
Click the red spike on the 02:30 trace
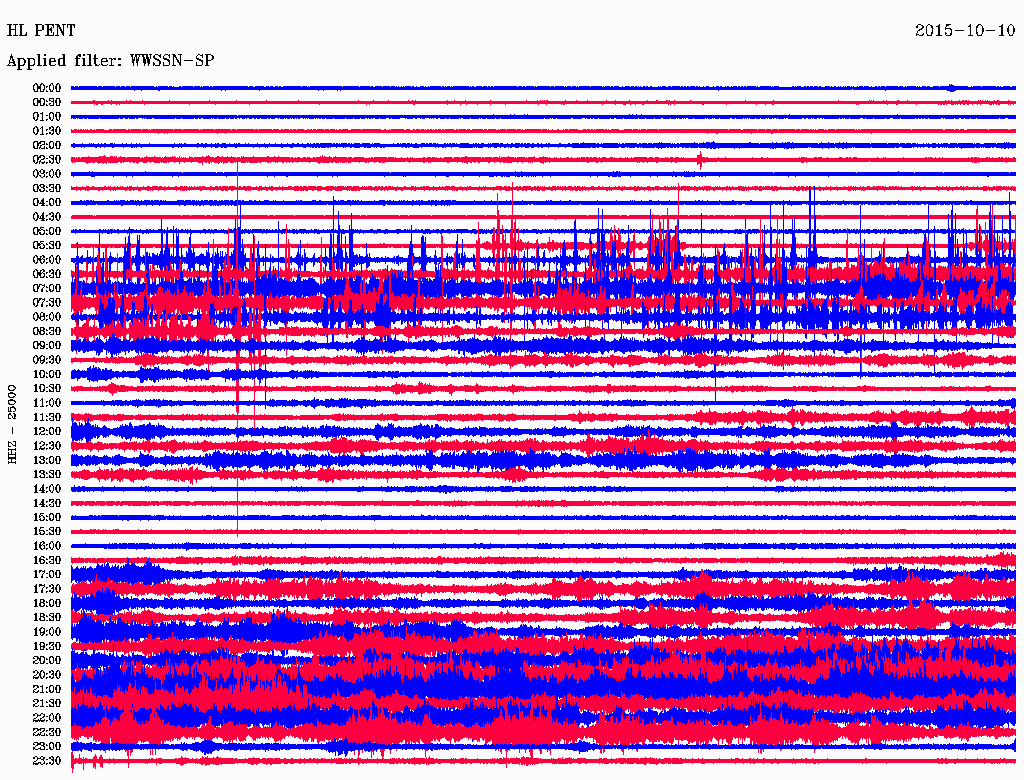click(x=700, y=159)
